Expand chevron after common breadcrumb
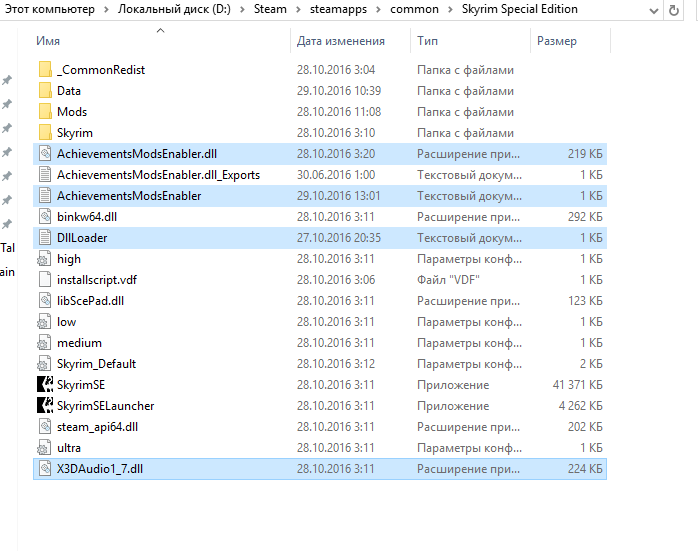Screen dimensions: 698x551 (x=450, y=10)
